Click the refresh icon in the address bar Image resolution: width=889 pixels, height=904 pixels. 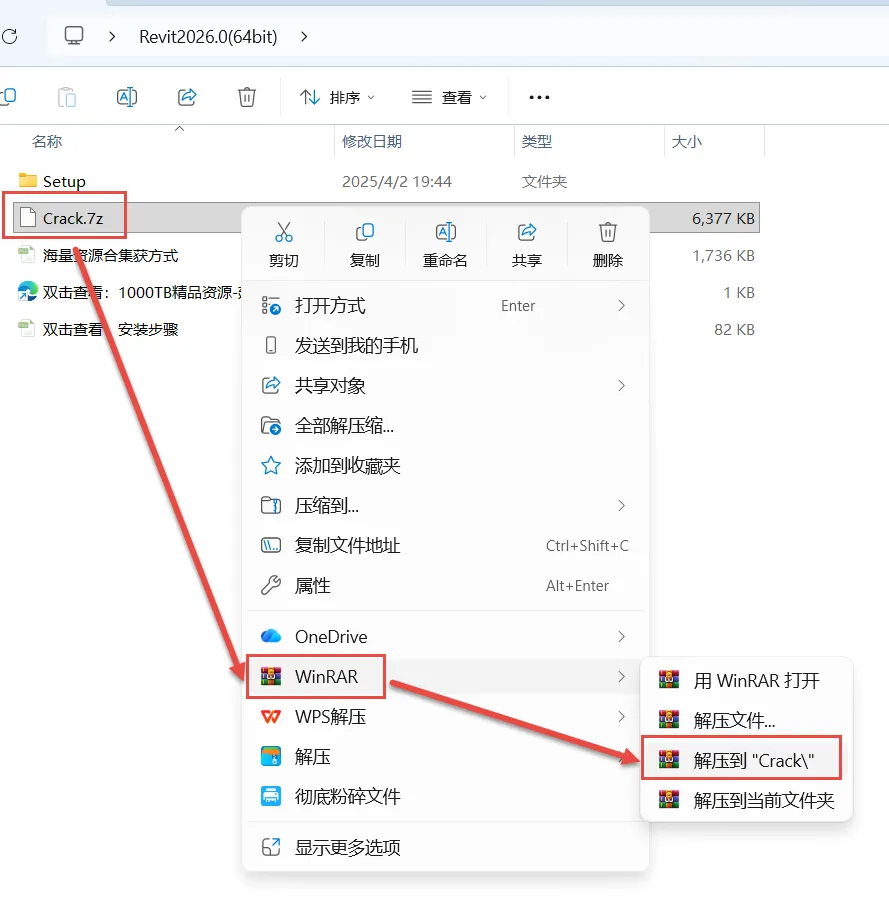click(10, 37)
